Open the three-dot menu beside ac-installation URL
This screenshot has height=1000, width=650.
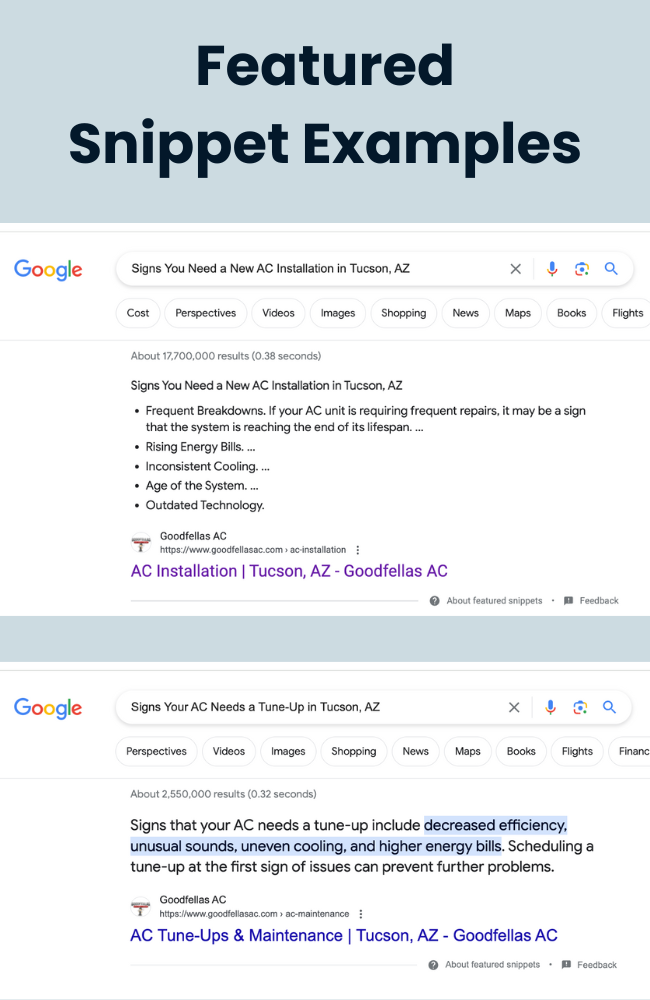coord(358,550)
